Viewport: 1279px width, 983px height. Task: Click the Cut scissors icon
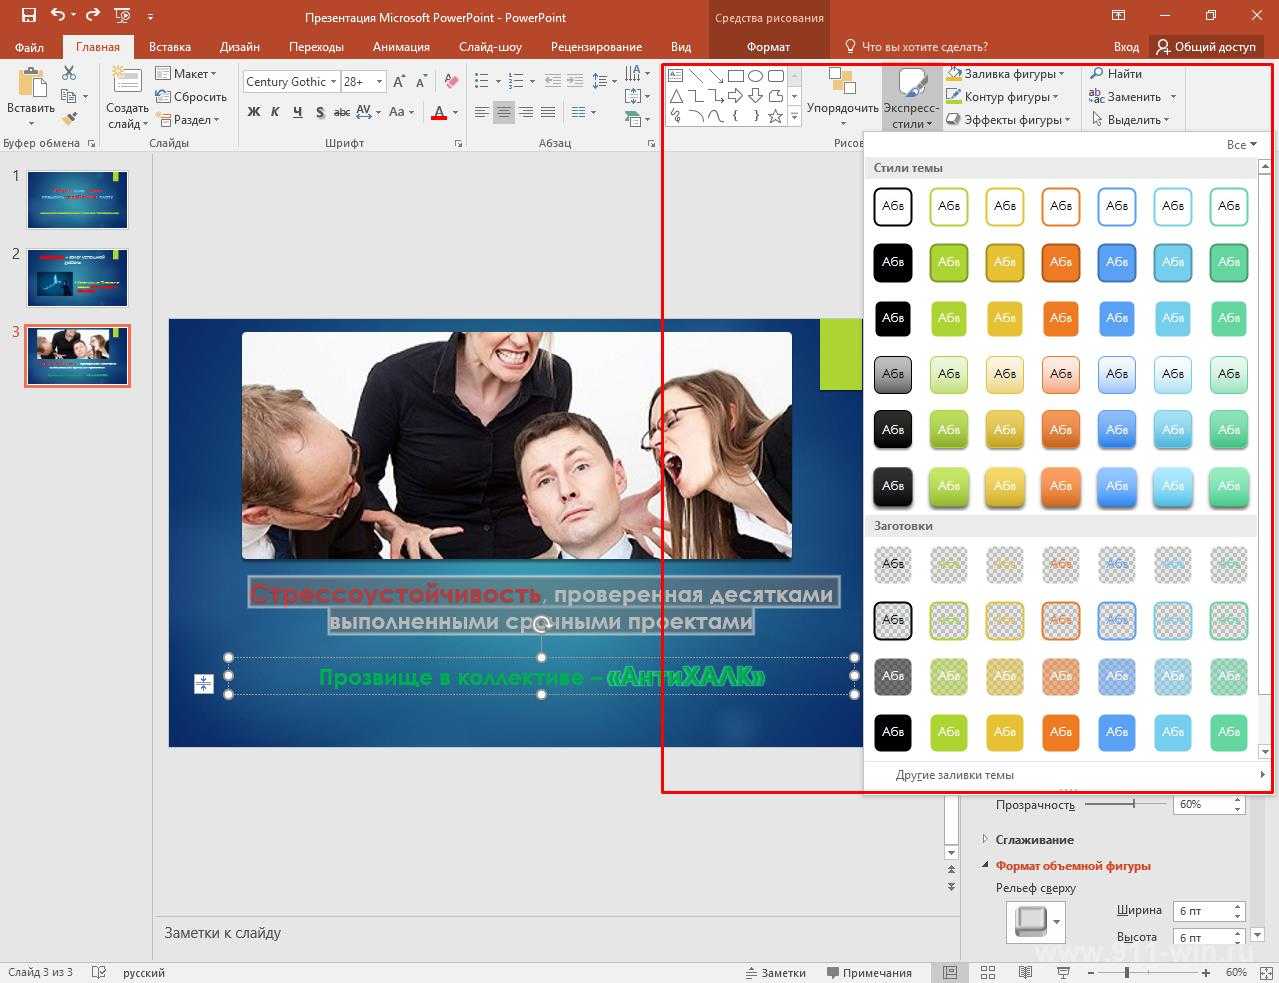coord(69,73)
